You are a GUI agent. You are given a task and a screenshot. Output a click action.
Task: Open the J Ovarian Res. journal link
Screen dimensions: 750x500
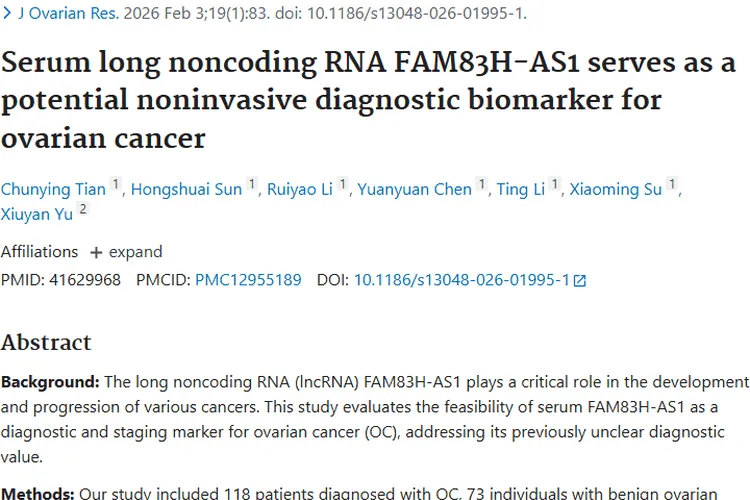point(69,14)
